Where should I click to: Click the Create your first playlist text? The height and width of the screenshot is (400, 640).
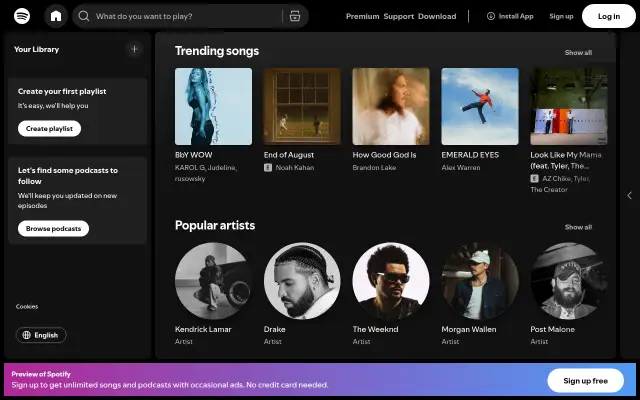[62, 91]
